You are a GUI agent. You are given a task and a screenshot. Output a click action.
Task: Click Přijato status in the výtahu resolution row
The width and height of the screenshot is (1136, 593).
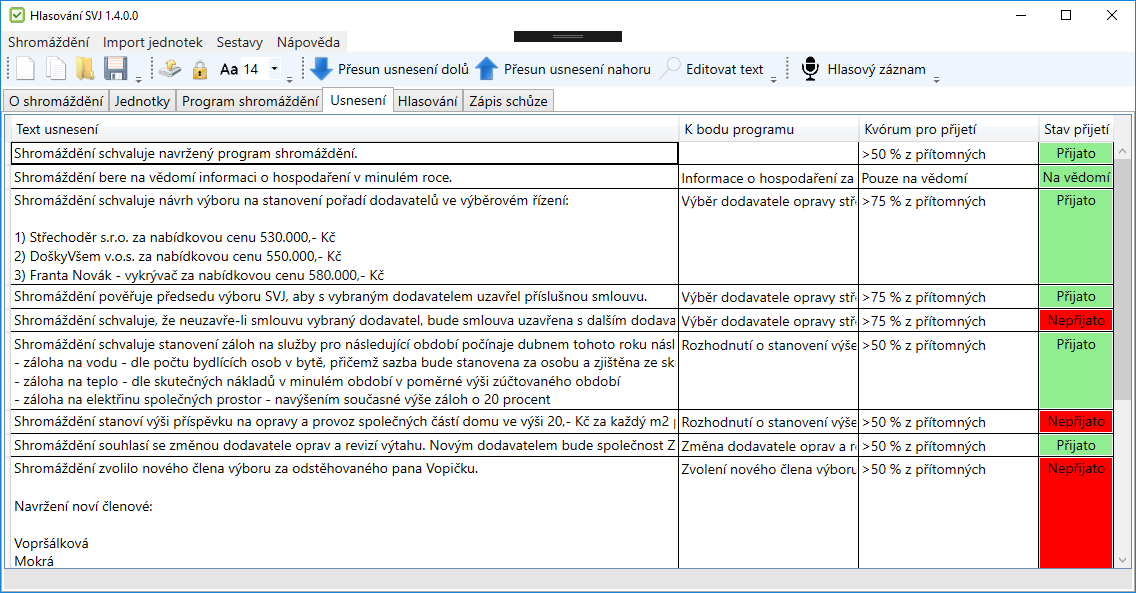[1076, 445]
